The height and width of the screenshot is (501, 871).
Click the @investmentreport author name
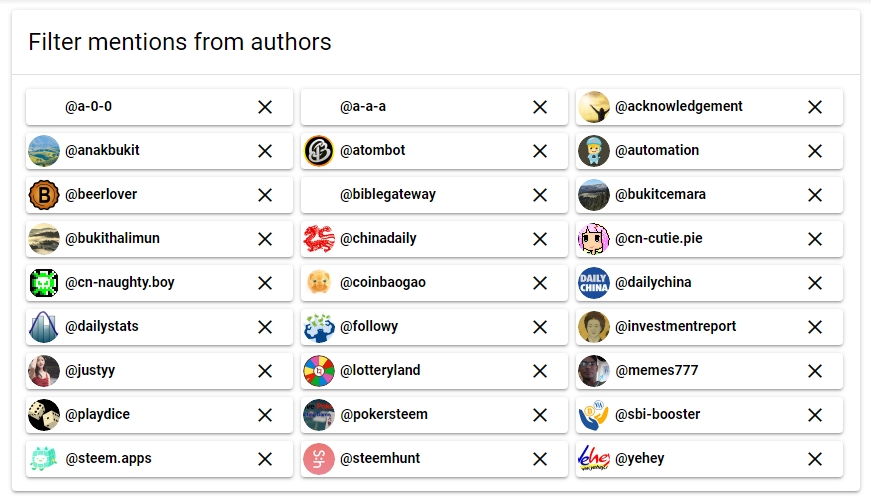(675, 326)
